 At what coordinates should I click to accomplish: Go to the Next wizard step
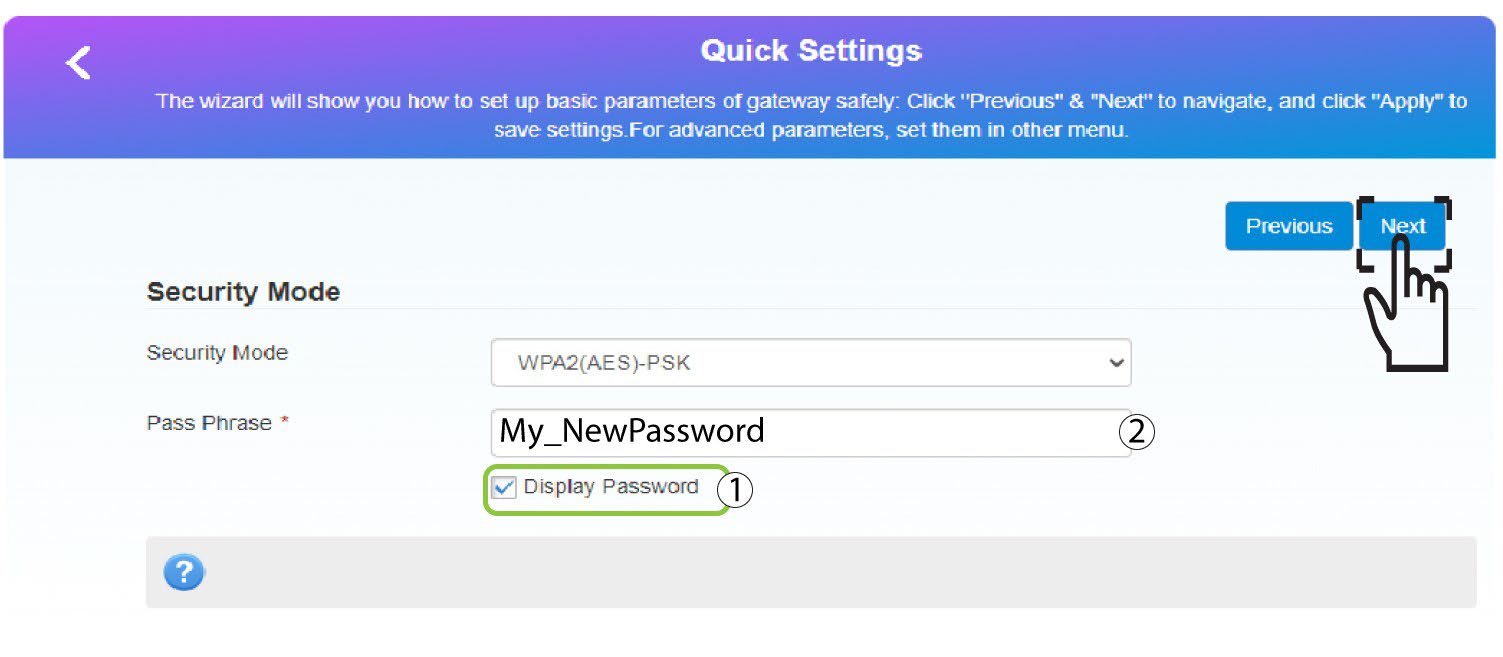coord(1403,226)
